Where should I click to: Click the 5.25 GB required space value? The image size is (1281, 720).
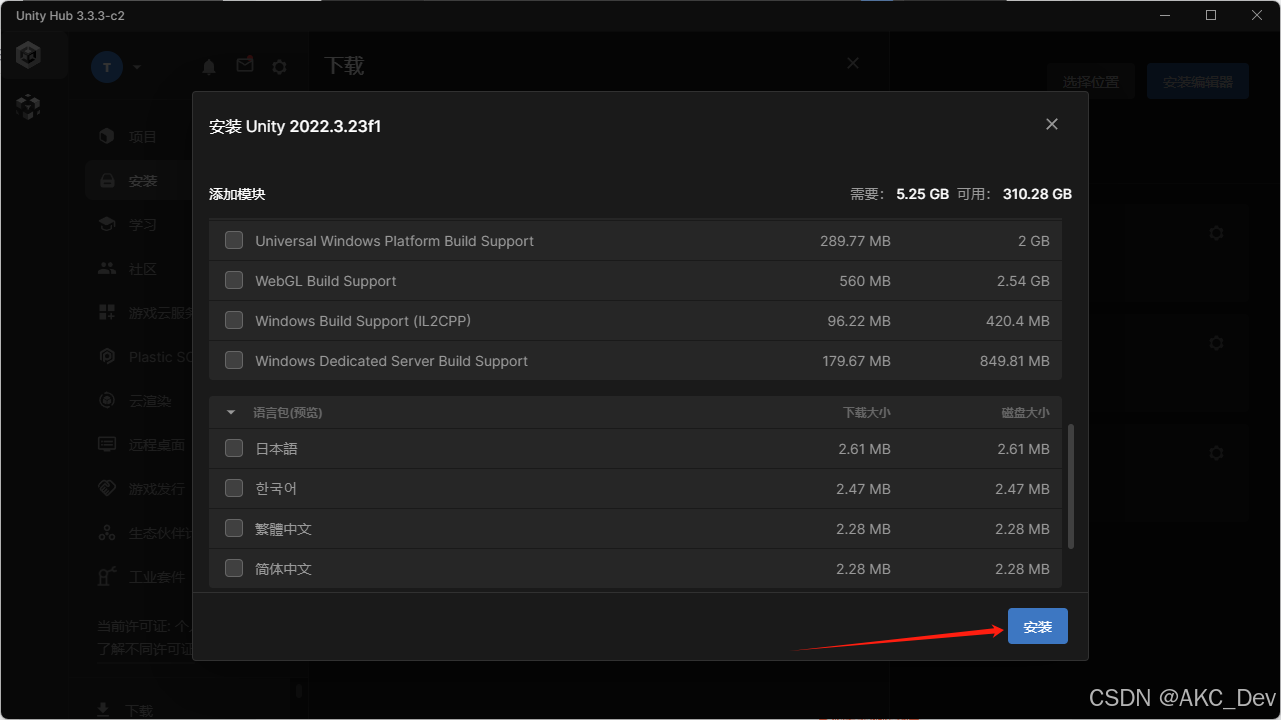coord(923,194)
